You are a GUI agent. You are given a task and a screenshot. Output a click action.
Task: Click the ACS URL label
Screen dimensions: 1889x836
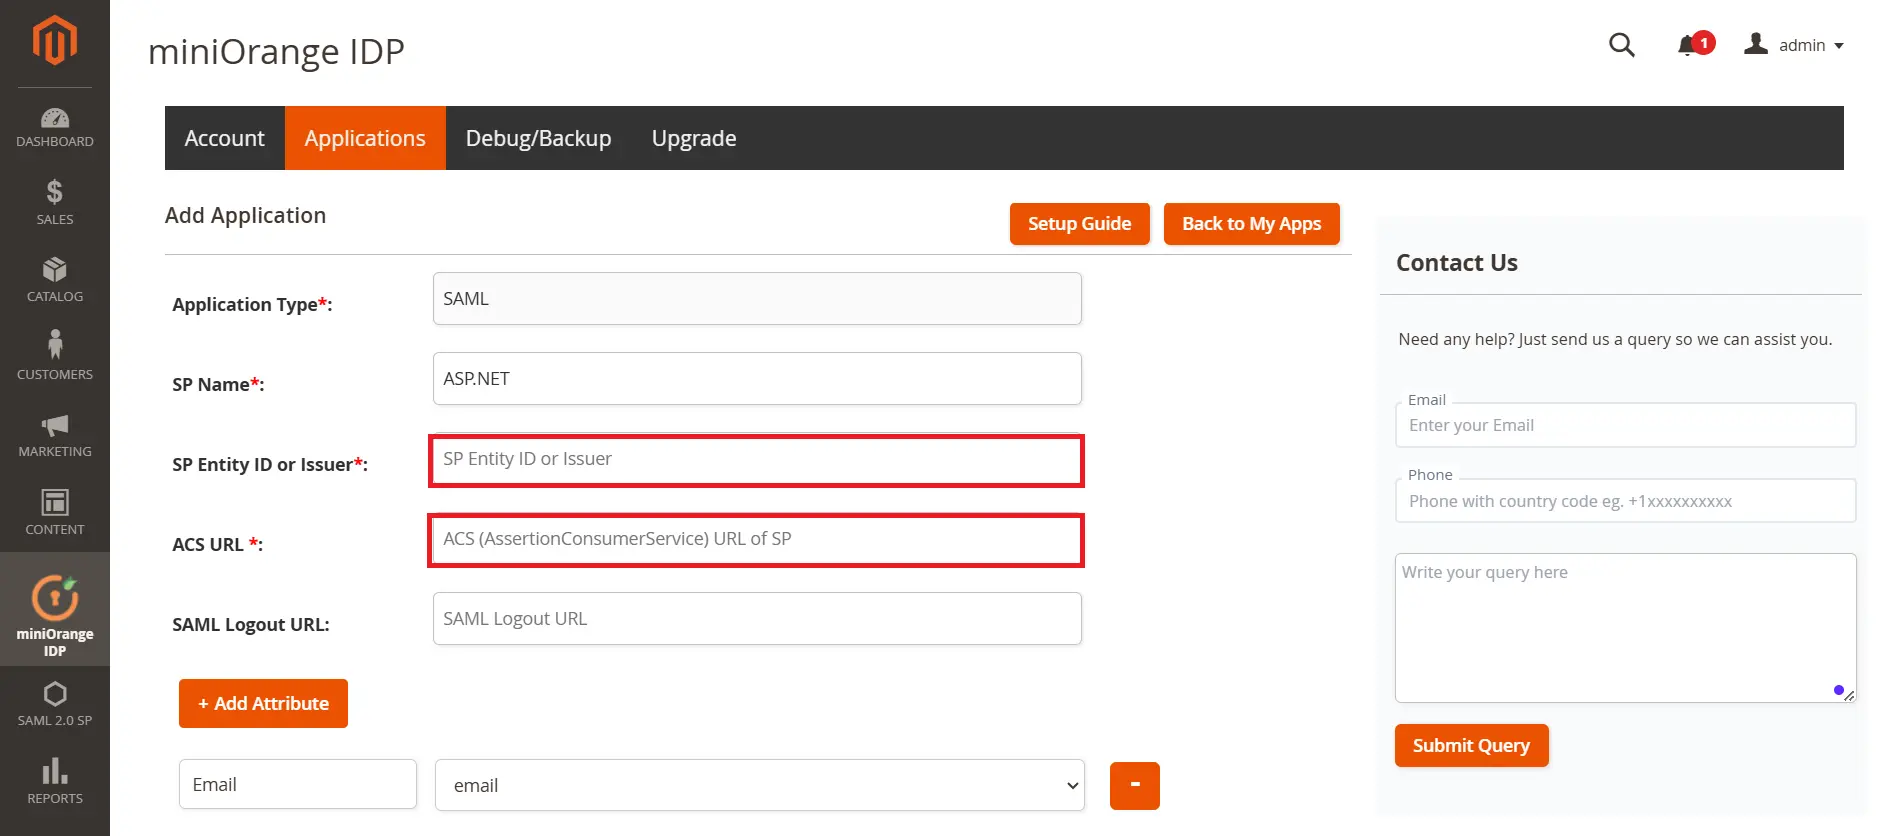click(217, 544)
